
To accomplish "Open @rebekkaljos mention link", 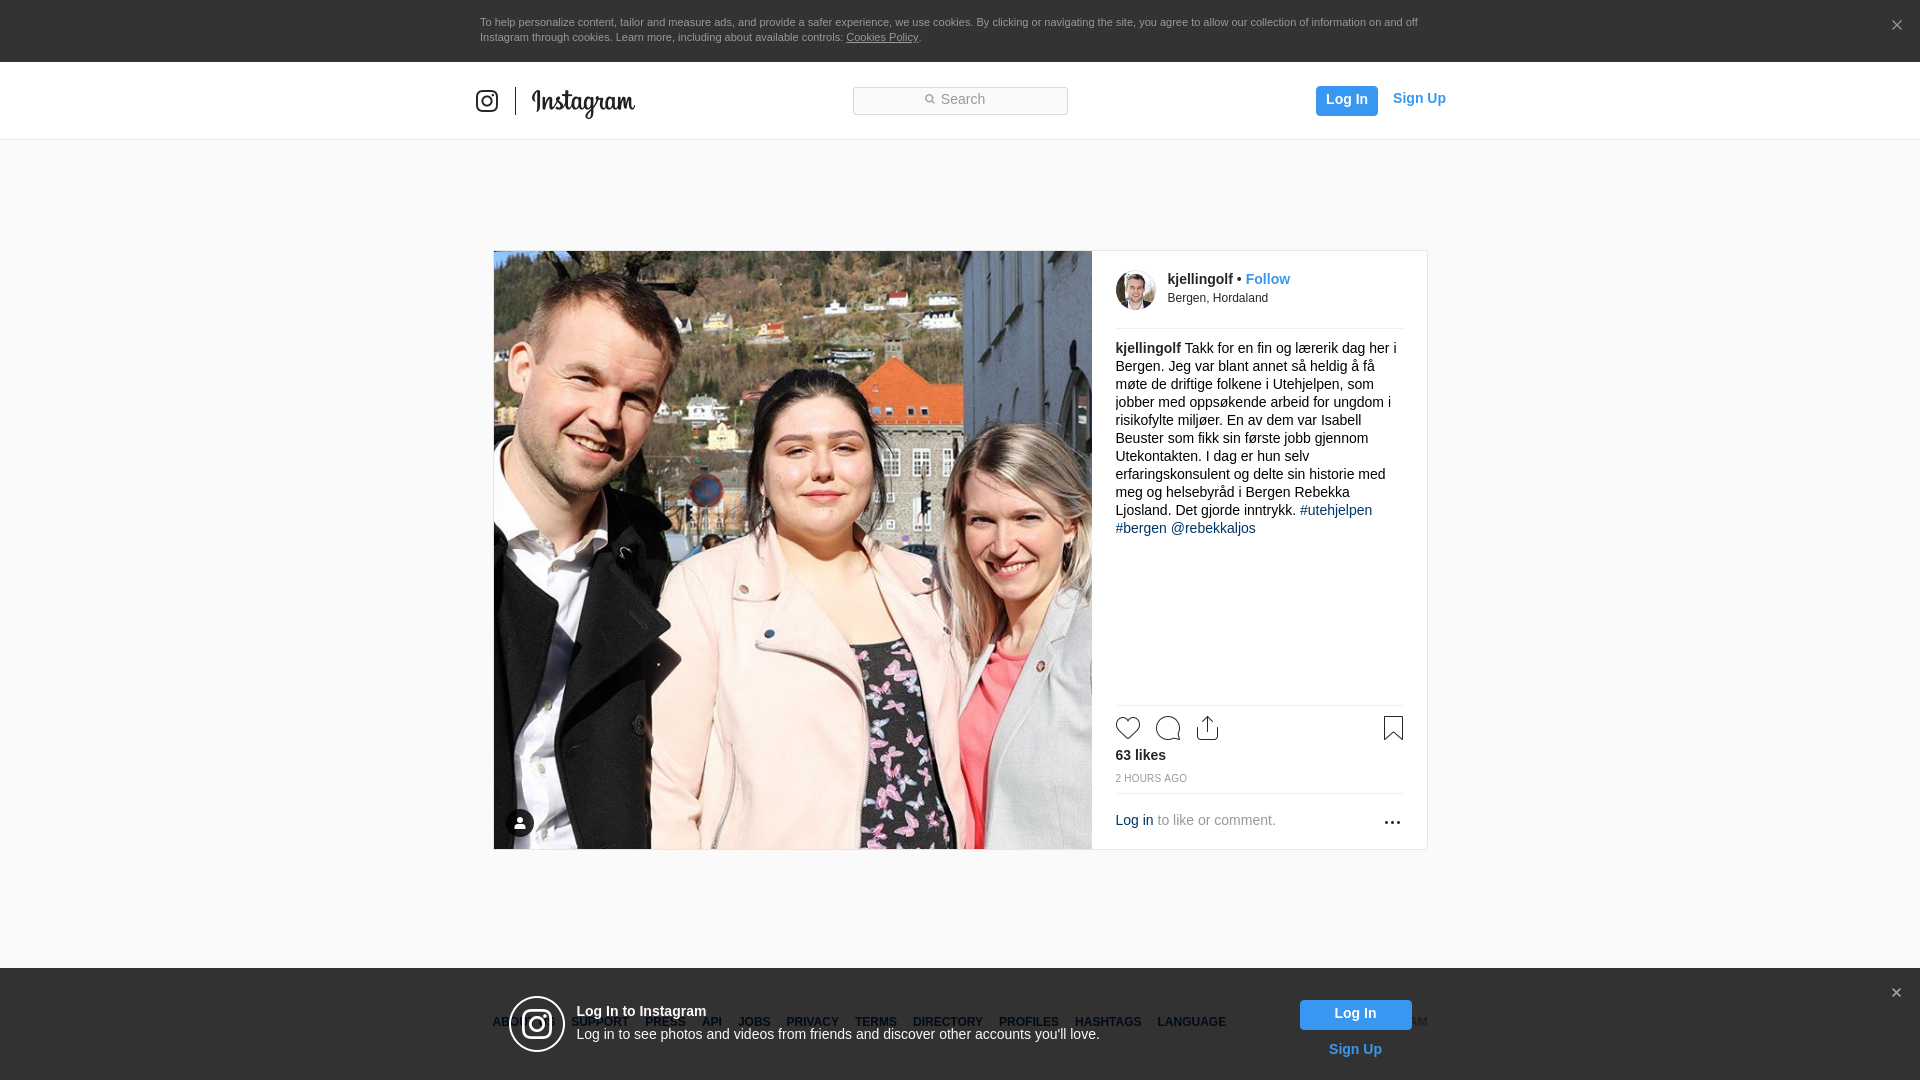I will tap(1213, 528).
